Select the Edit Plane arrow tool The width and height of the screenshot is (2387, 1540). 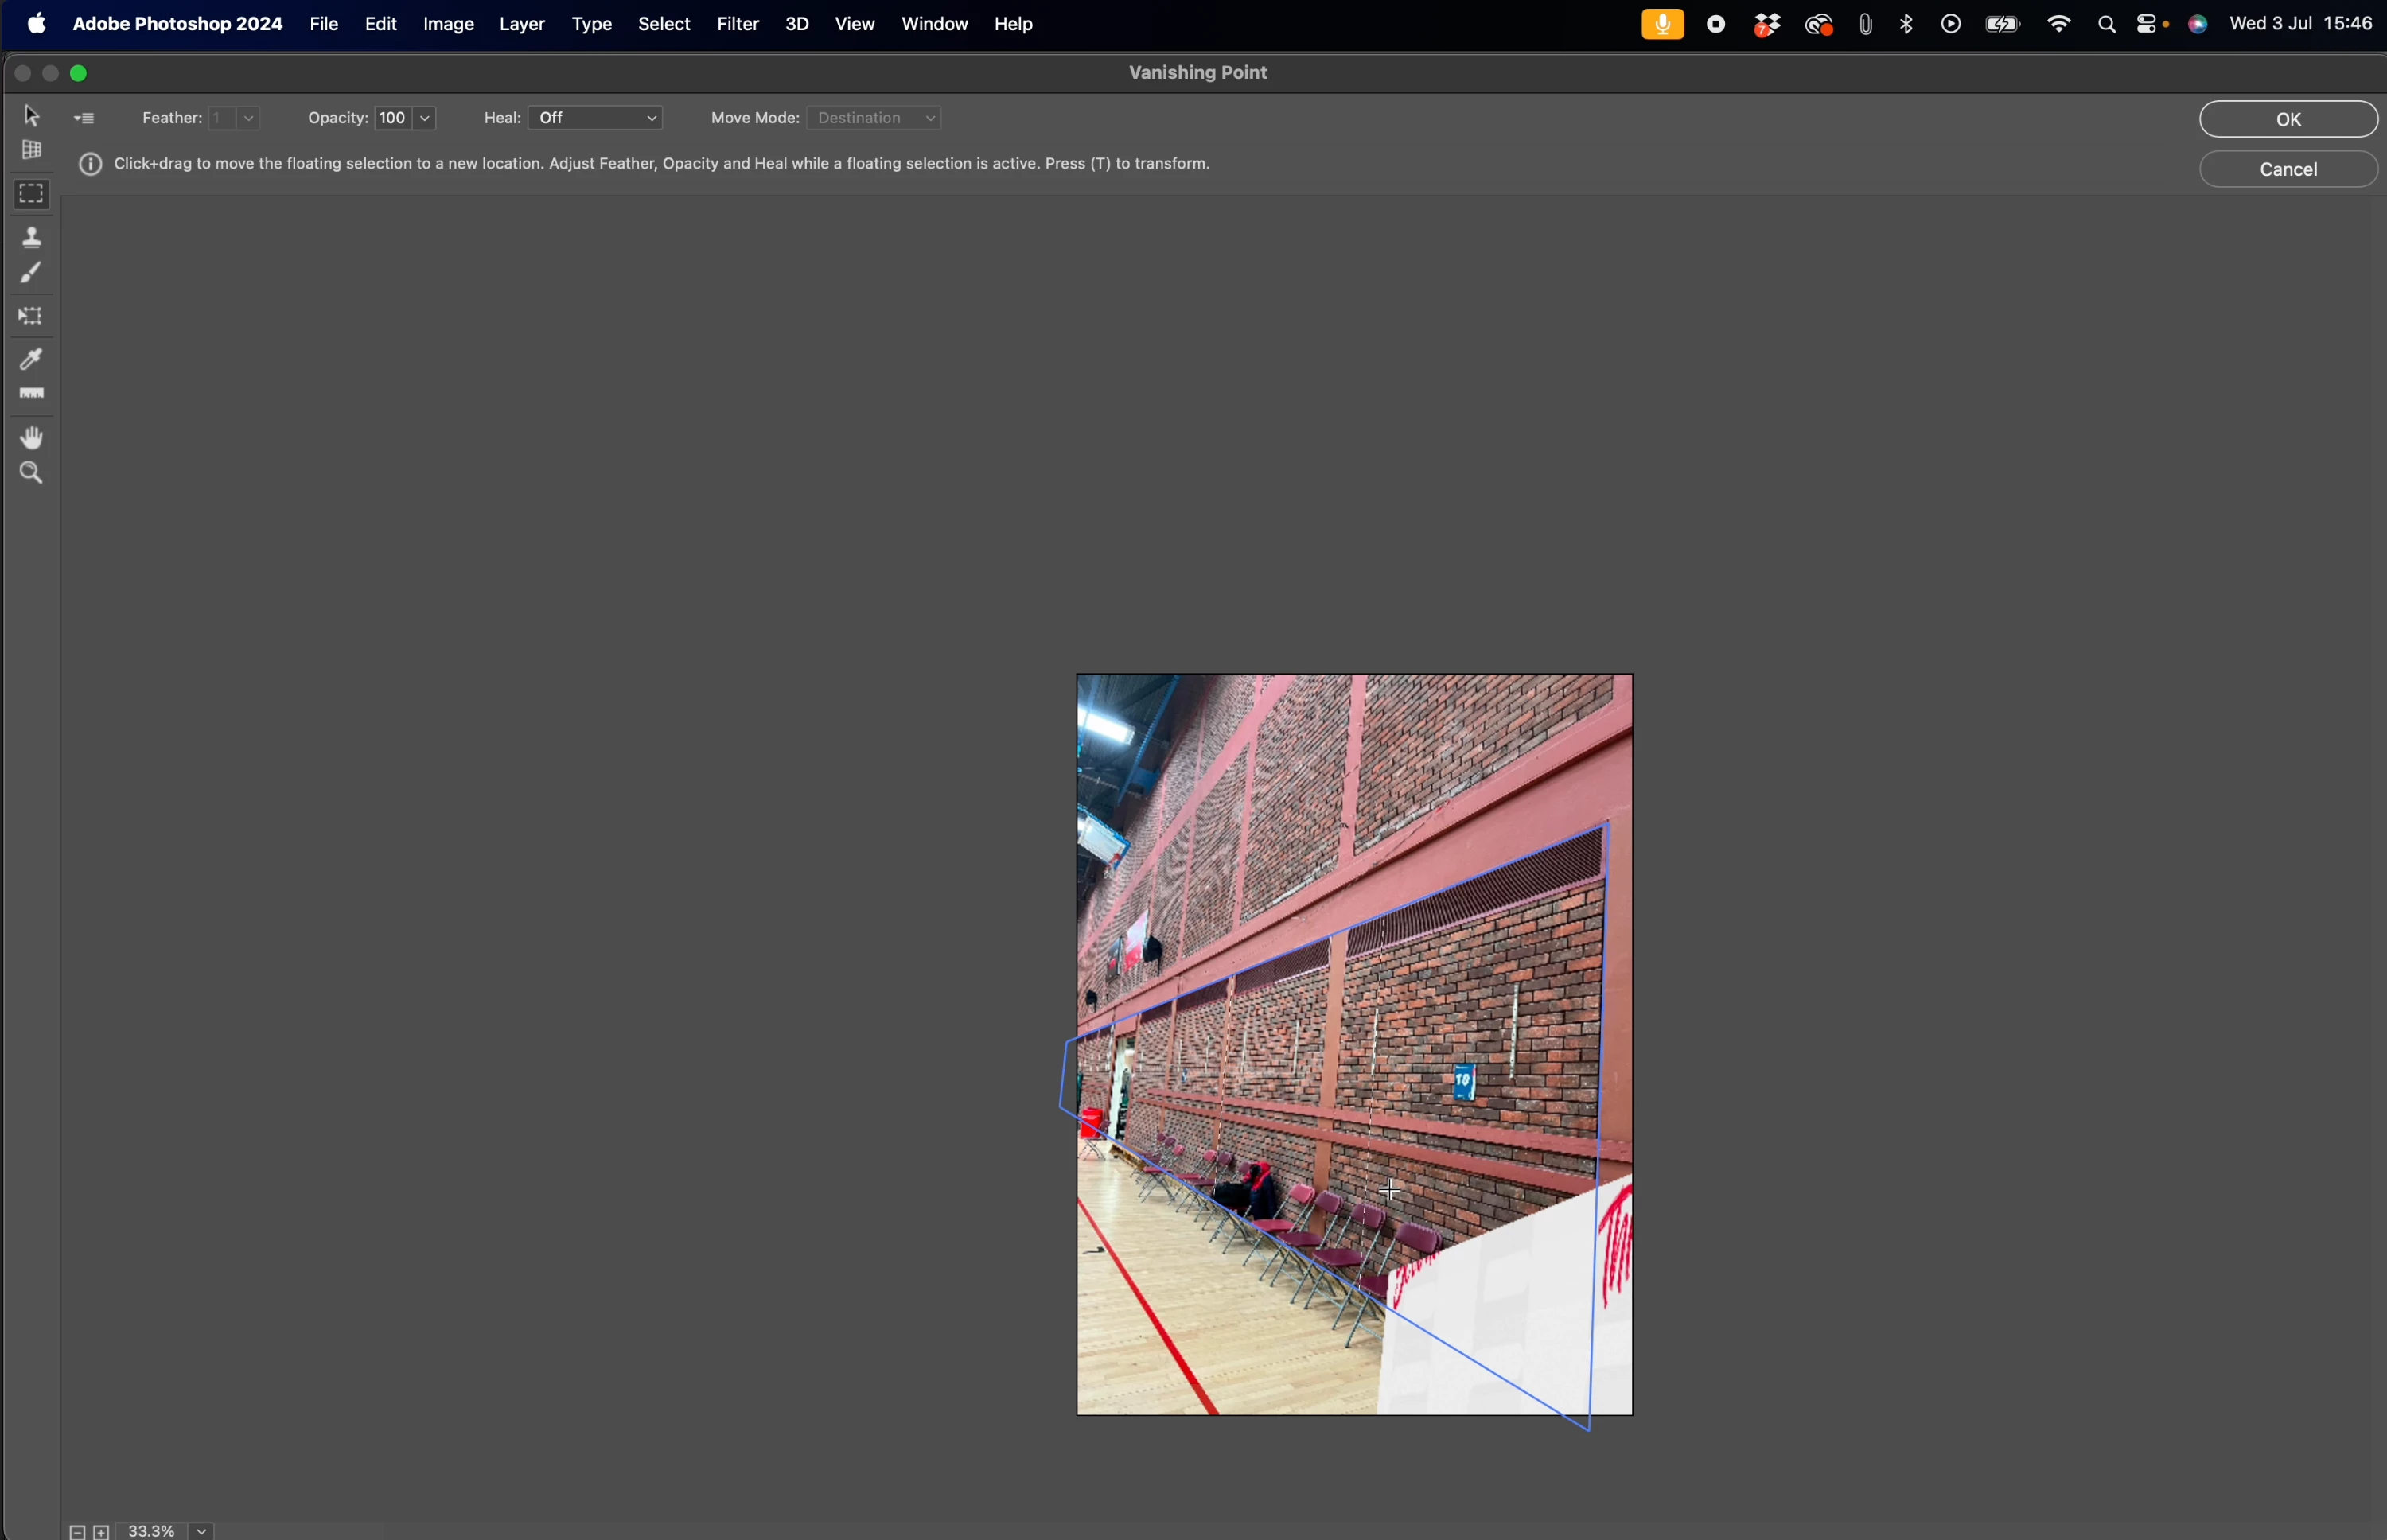32,116
